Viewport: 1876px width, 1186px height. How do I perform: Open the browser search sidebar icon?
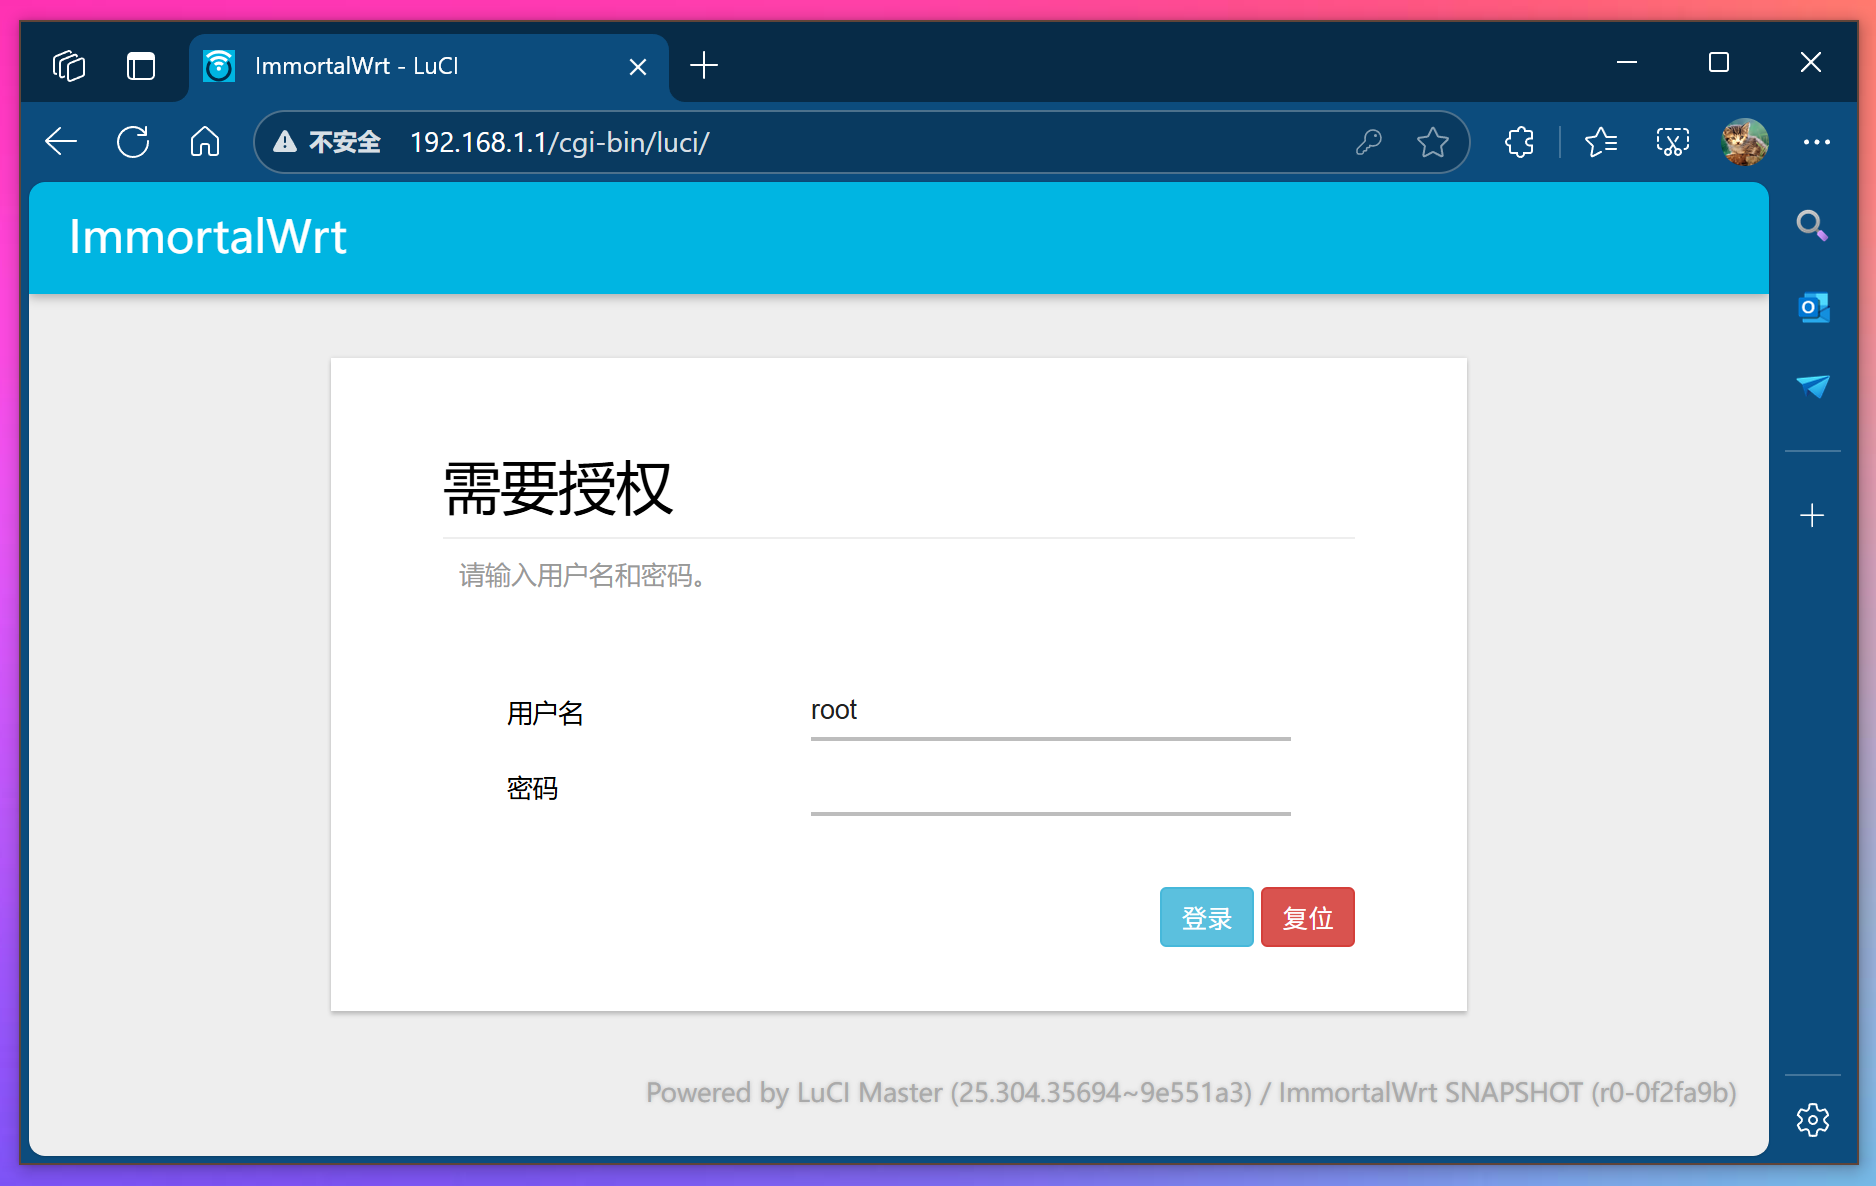(x=1813, y=227)
